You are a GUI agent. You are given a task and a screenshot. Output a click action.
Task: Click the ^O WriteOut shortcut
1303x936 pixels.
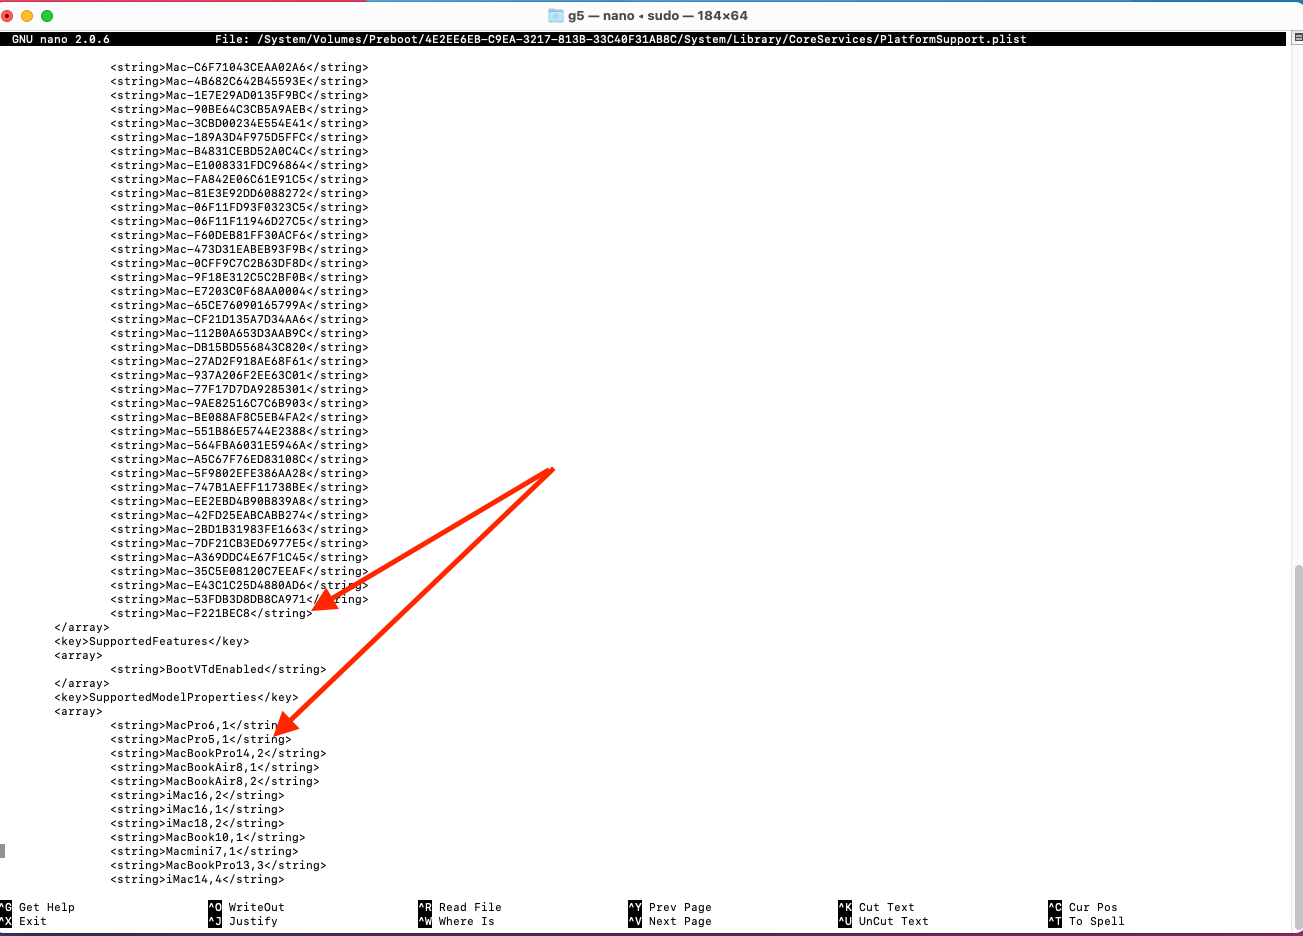tap(247, 907)
